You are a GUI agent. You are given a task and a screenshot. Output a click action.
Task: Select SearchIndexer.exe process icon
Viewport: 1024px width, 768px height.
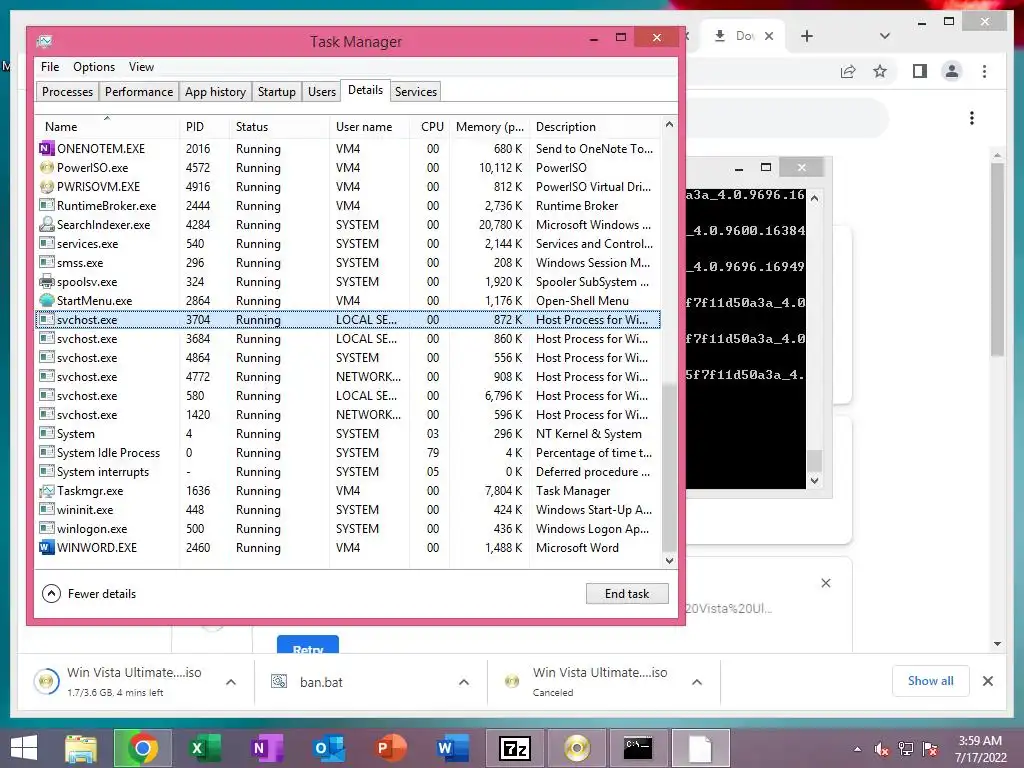click(46, 224)
